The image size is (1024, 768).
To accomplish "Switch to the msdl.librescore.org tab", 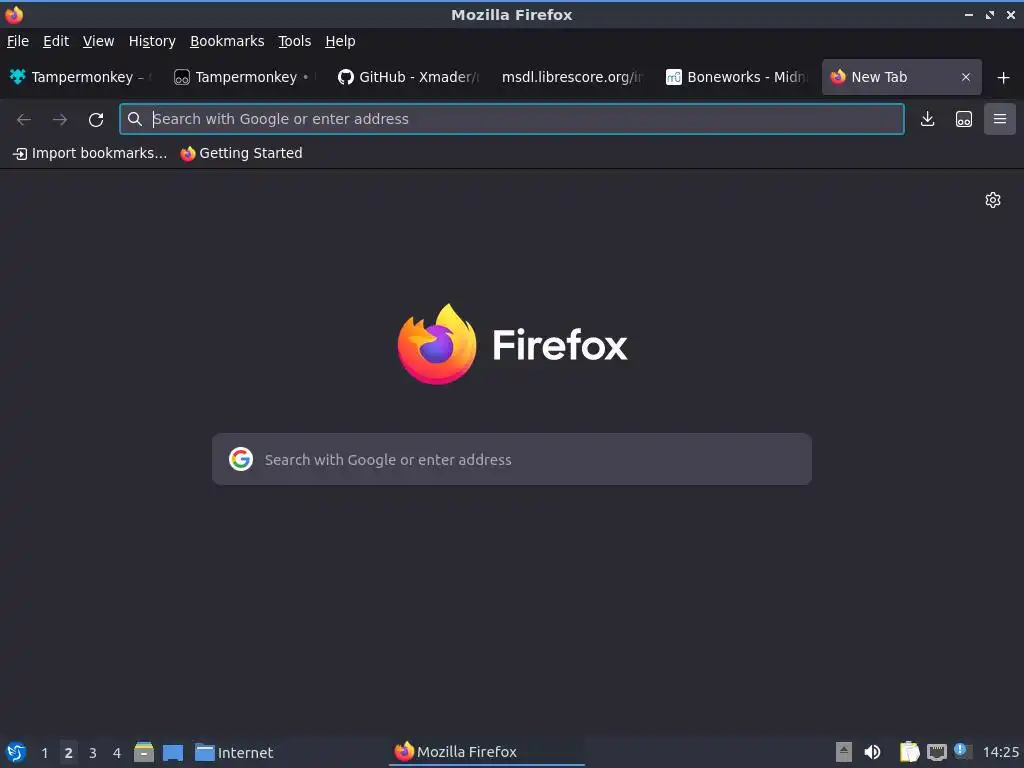I will pos(572,77).
